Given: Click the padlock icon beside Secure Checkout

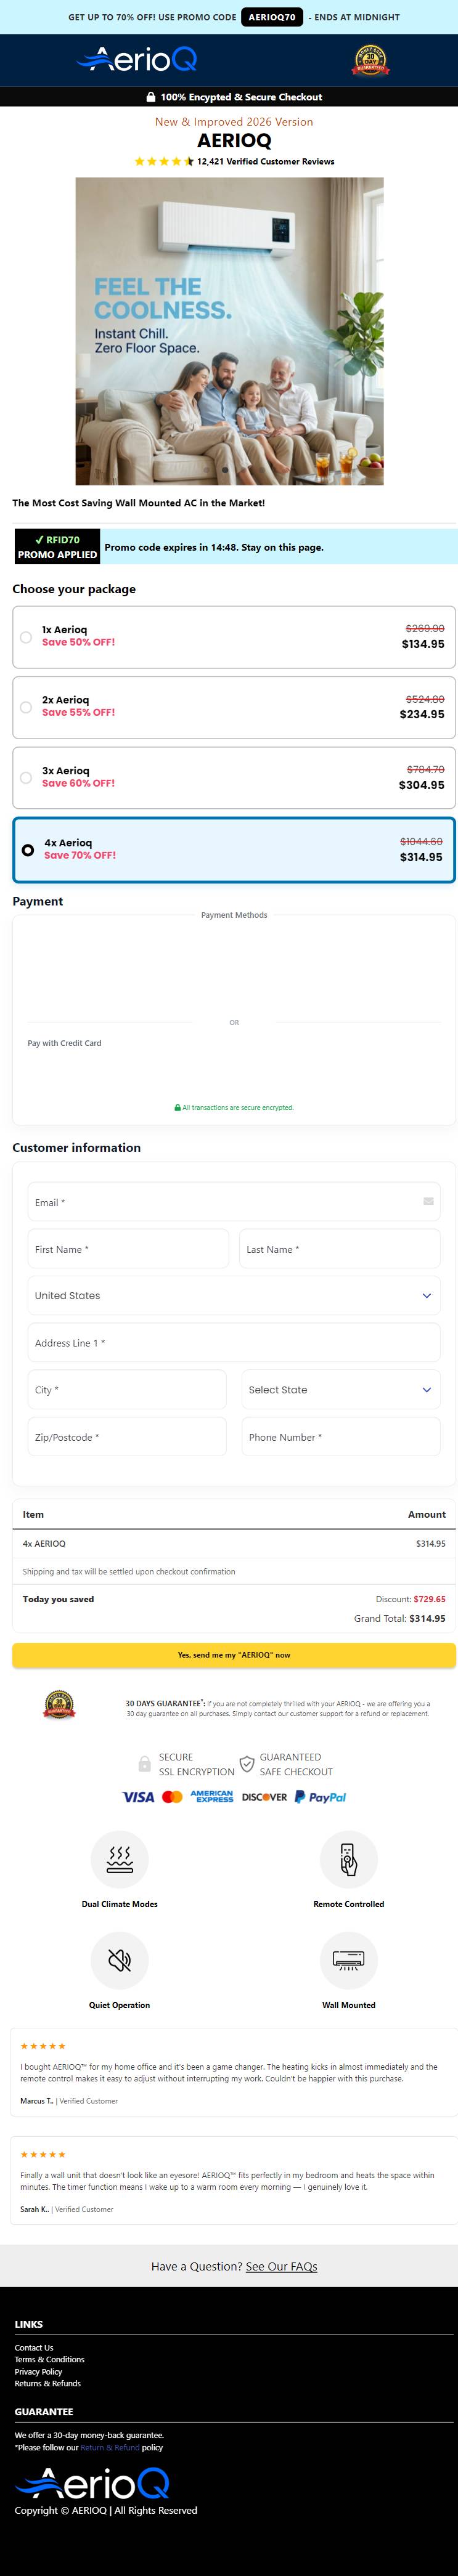Looking at the screenshot, I should 151,97.
